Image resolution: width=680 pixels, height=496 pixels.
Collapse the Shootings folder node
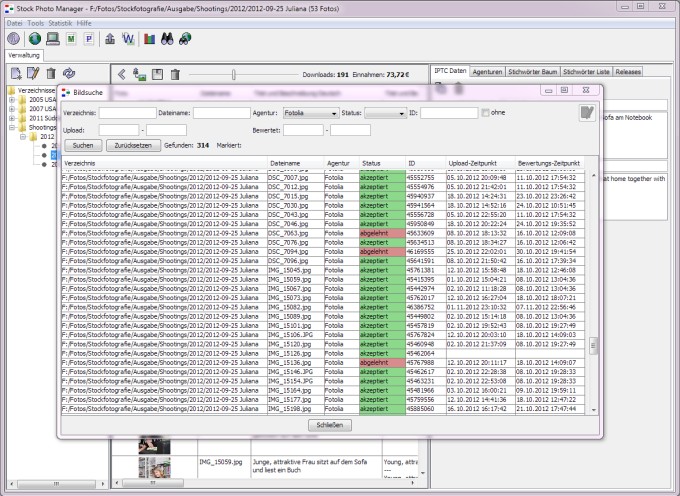click(12, 127)
